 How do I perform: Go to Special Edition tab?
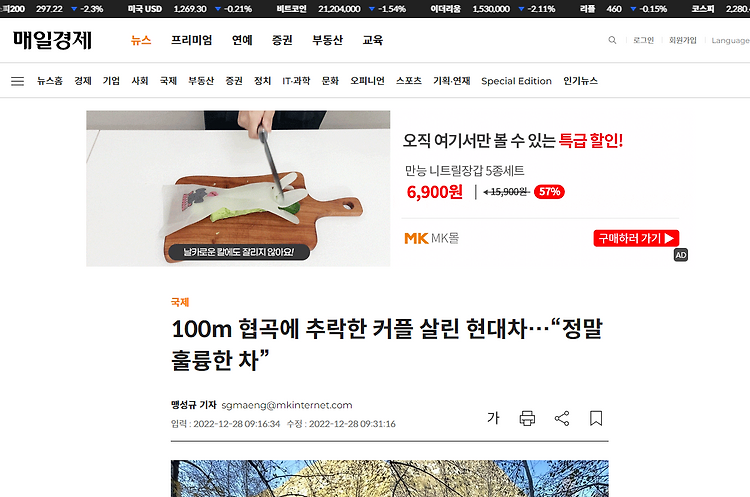(x=517, y=81)
